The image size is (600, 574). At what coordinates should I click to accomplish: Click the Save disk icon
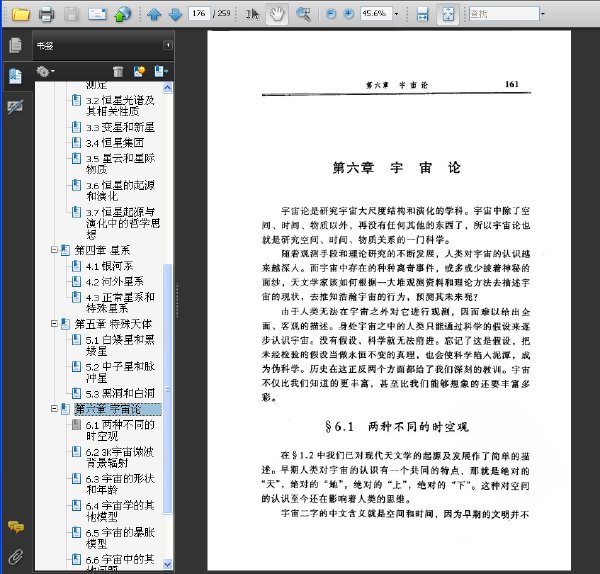71,14
